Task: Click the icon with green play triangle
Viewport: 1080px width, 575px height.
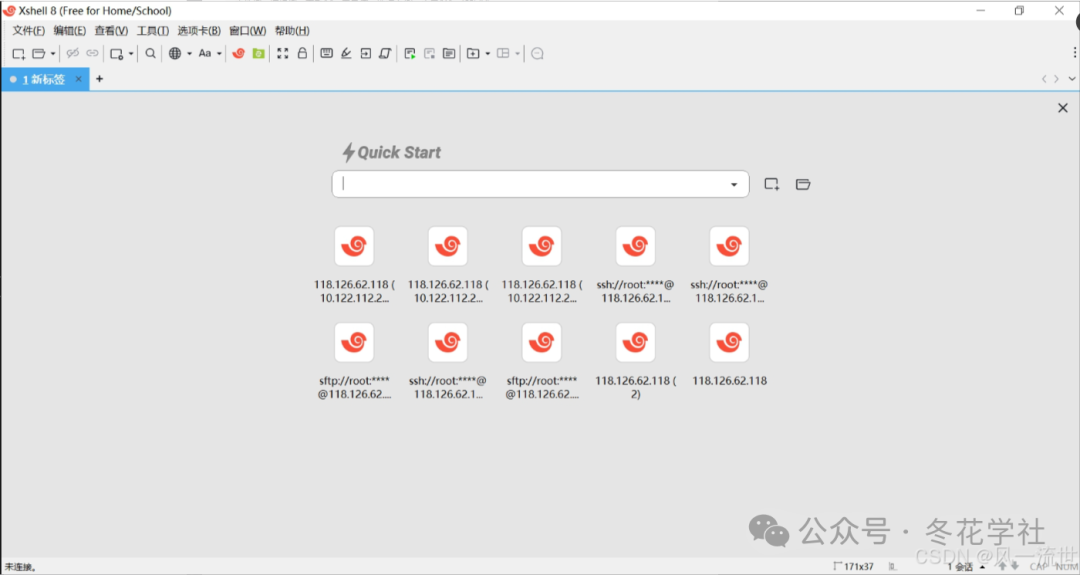Action: (410, 54)
